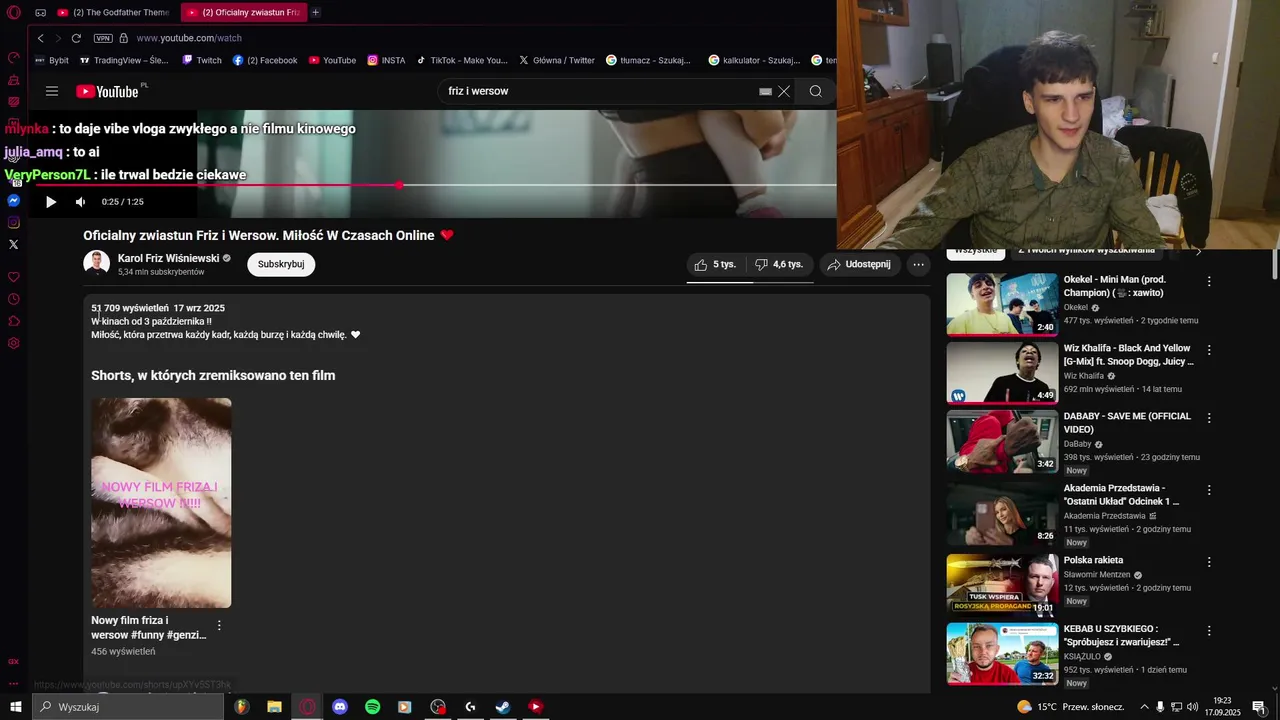Open the TradingView bookmark
This screenshot has height=720, width=1280.
(124, 60)
